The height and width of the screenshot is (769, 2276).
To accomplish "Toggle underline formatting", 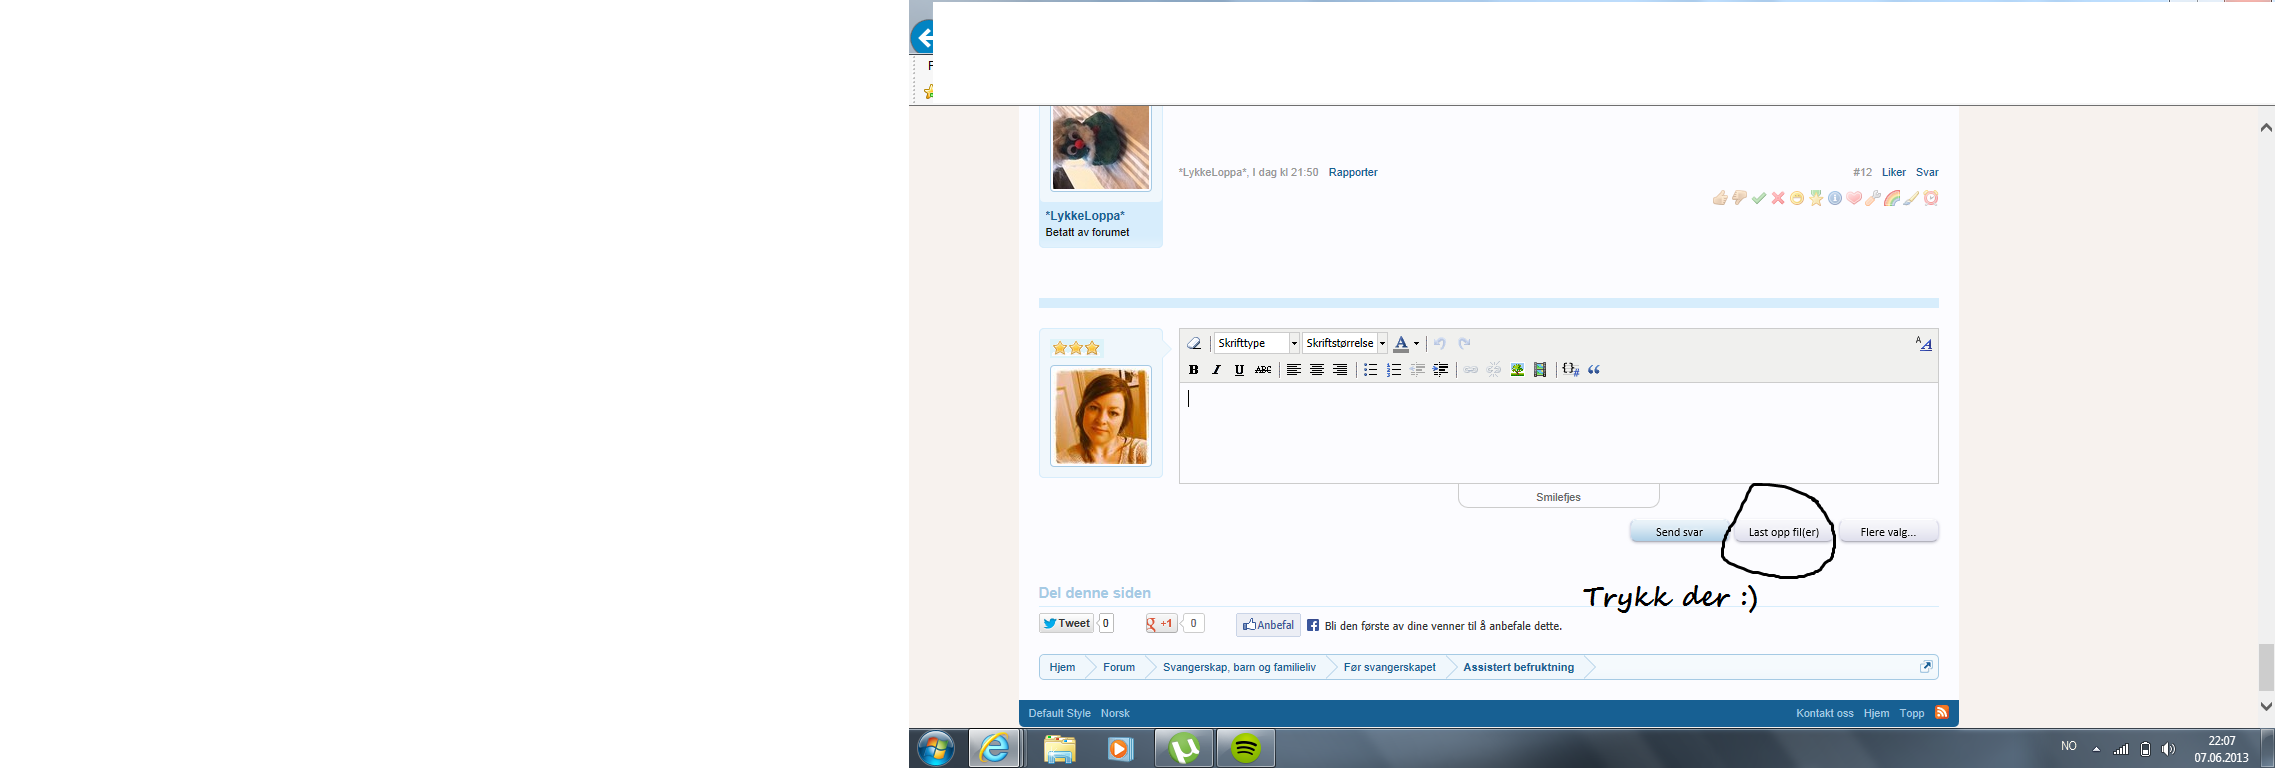I will click(1239, 370).
